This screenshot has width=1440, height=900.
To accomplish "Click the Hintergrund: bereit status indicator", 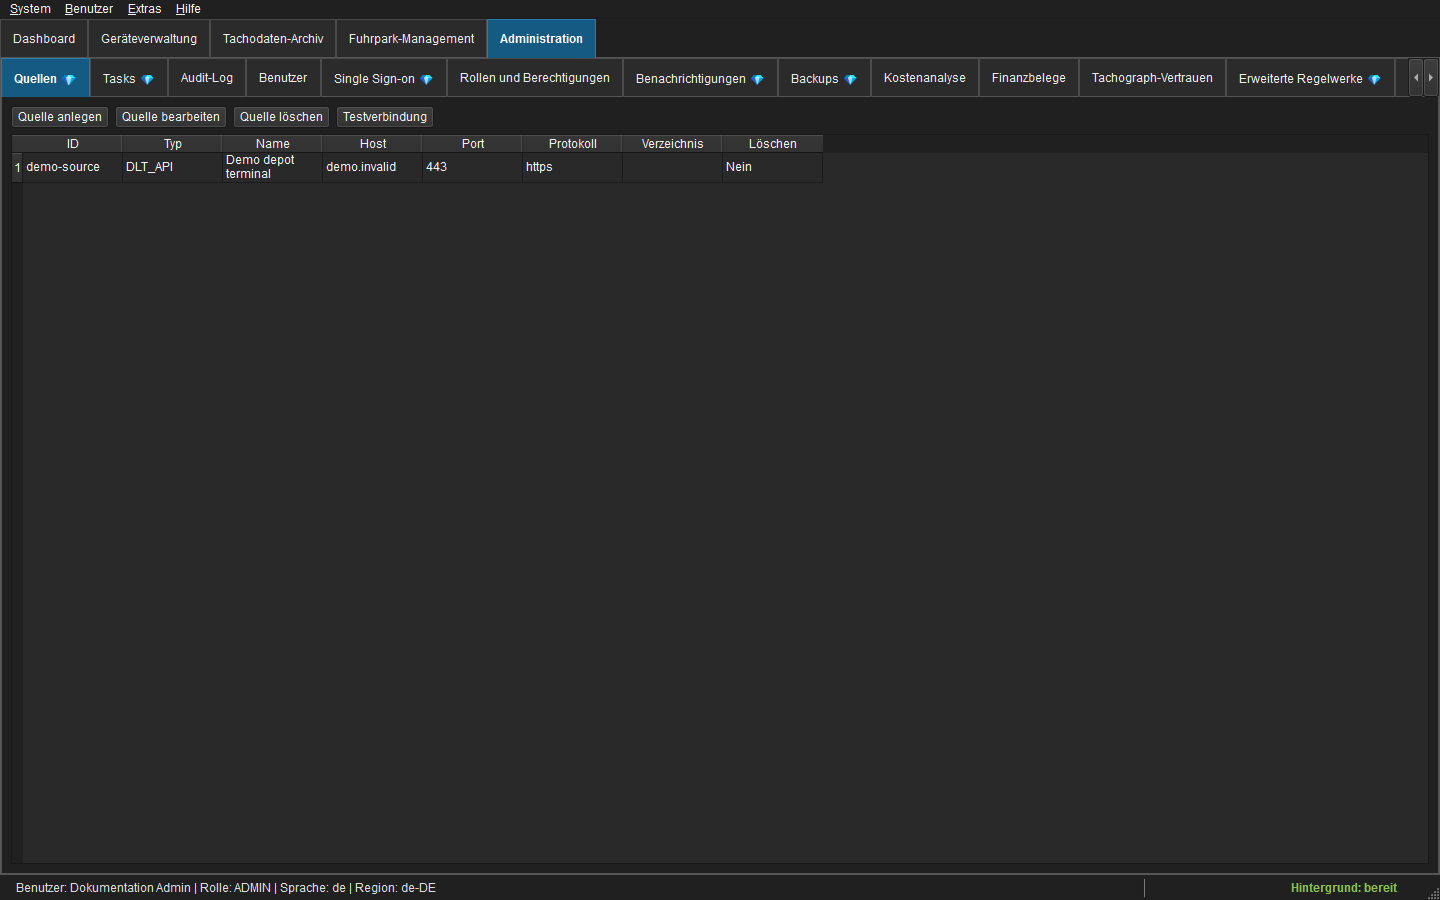I will tap(1343, 888).
